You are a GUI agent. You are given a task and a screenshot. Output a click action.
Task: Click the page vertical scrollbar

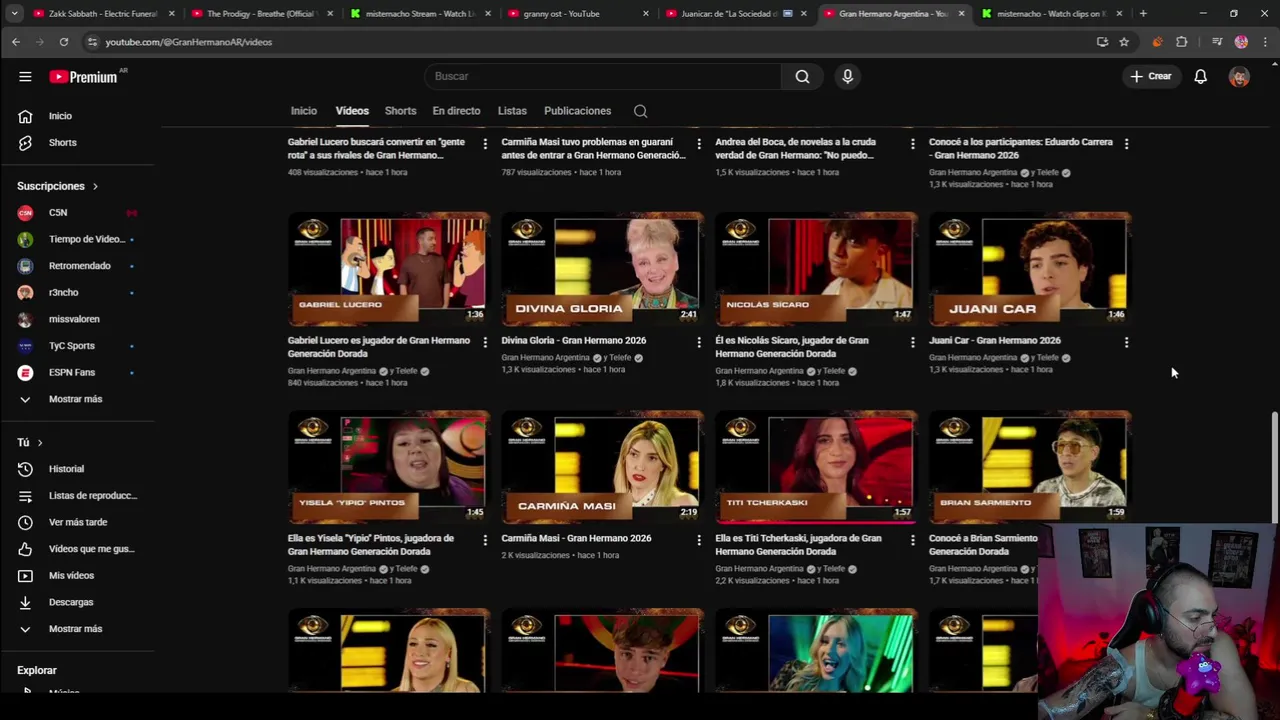click(x=1274, y=466)
